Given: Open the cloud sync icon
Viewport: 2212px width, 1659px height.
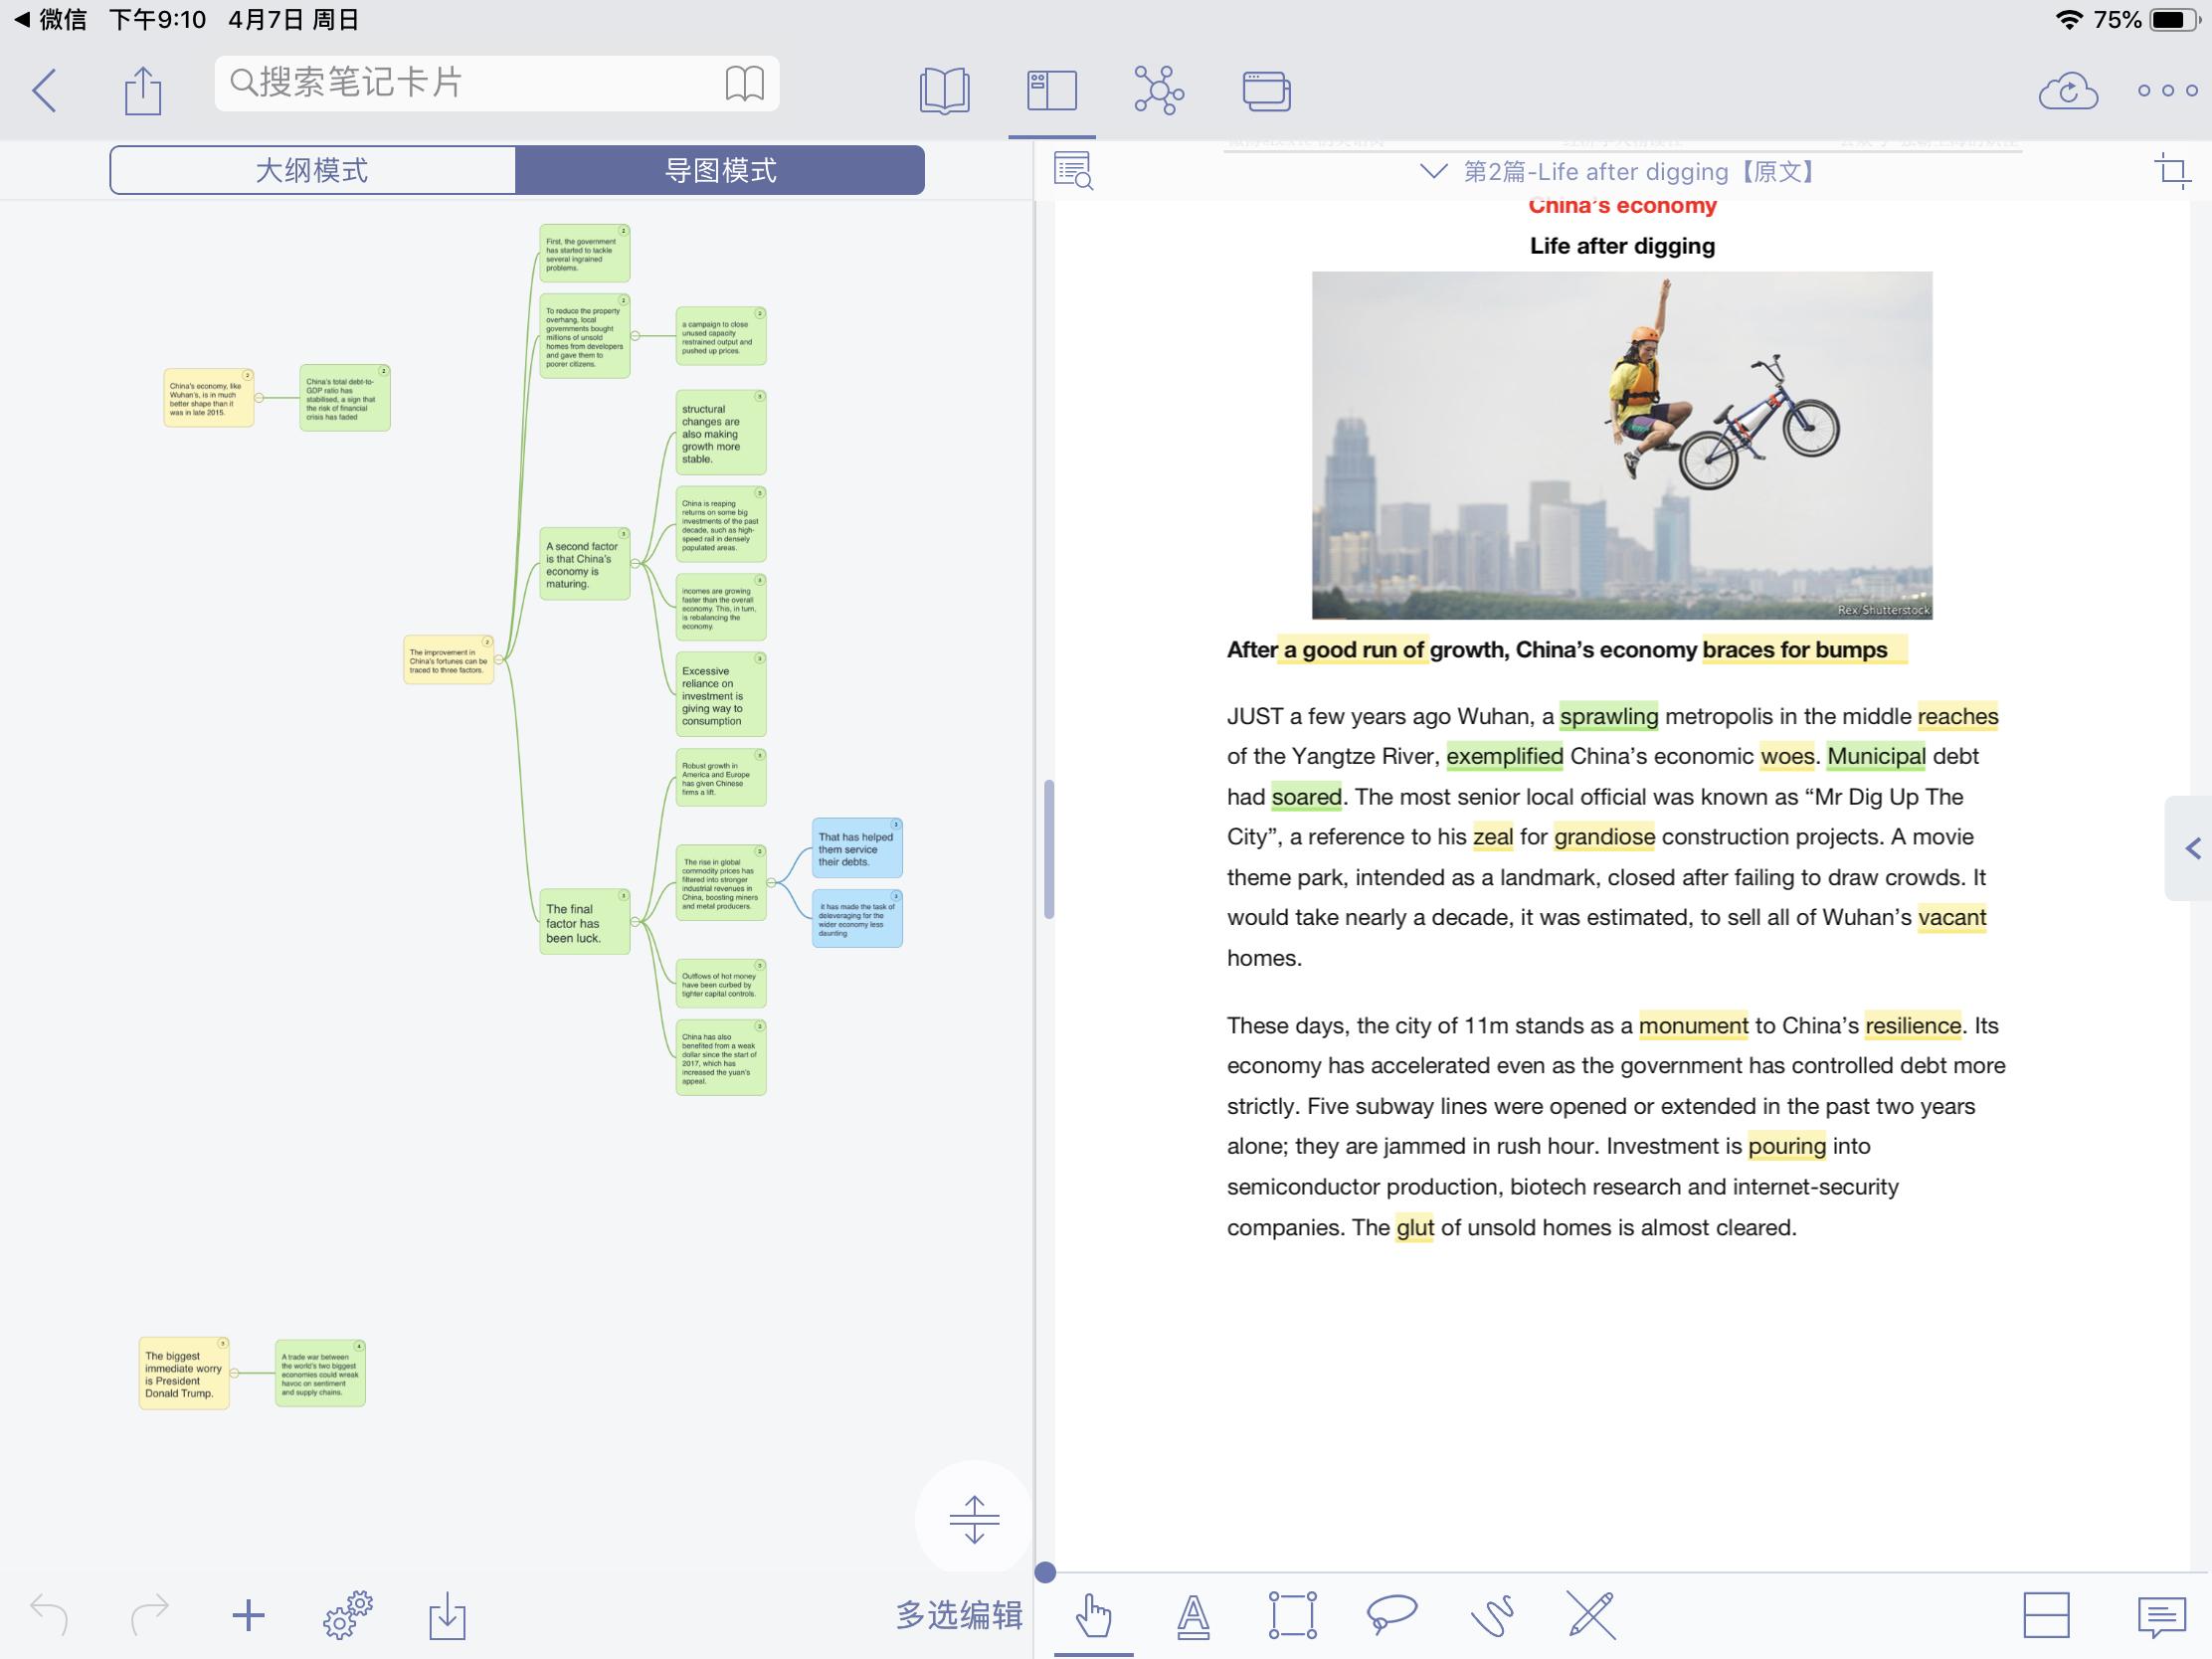Looking at the screenshot, I should (2067, 91).
